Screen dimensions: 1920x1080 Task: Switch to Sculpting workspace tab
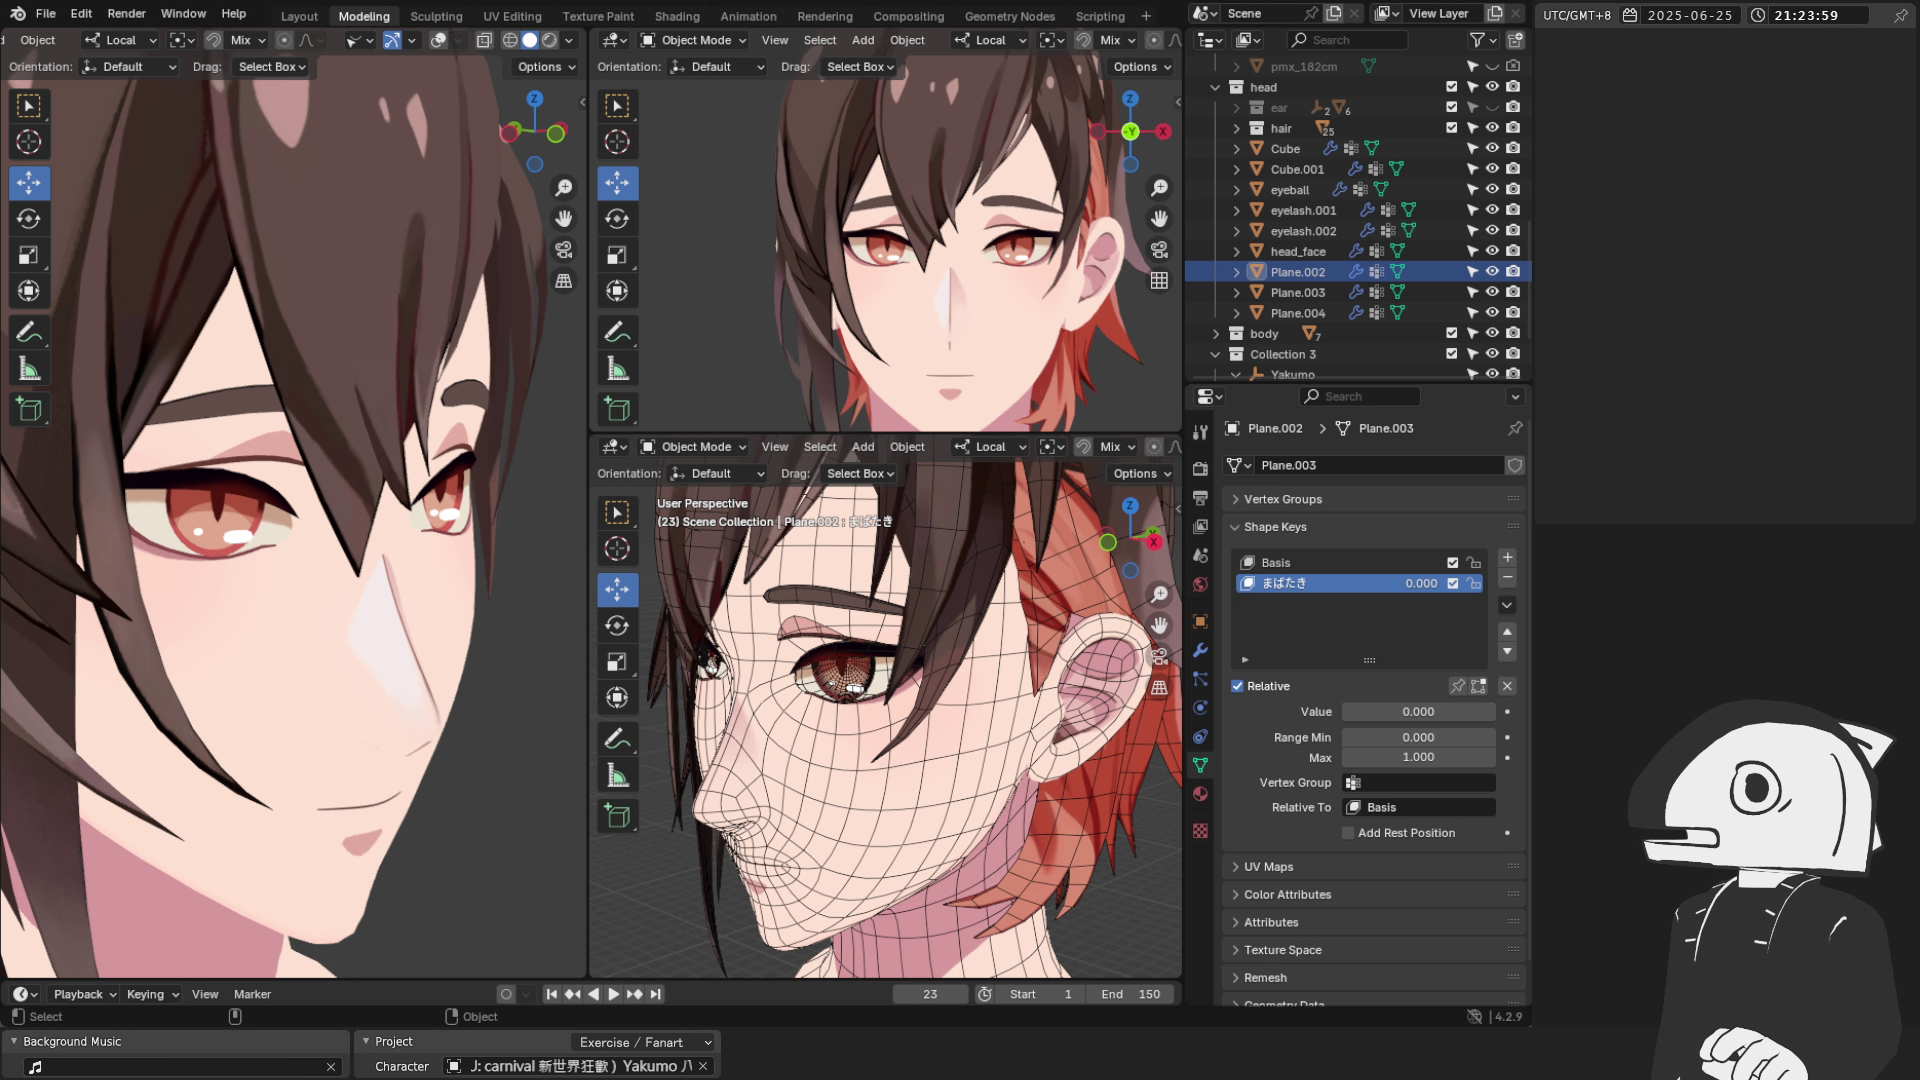point(436,16)
